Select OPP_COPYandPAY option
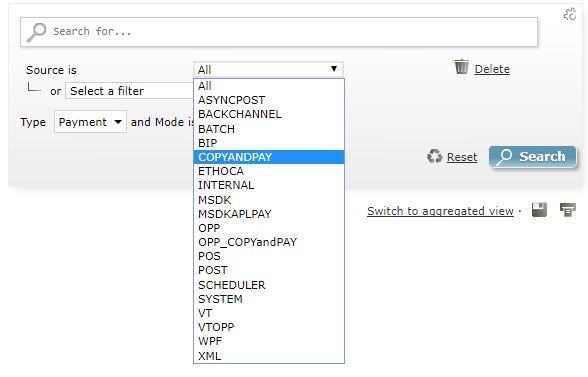Viewport: 588px width, 377px height. click(269, 242)
